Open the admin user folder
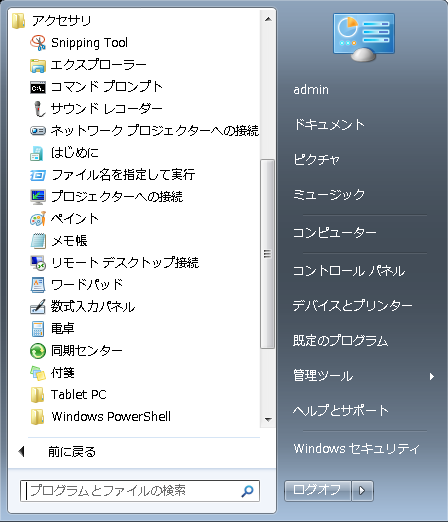Viewport: 448px width, 522px height. pyautogui.click(x=311, y=90)
